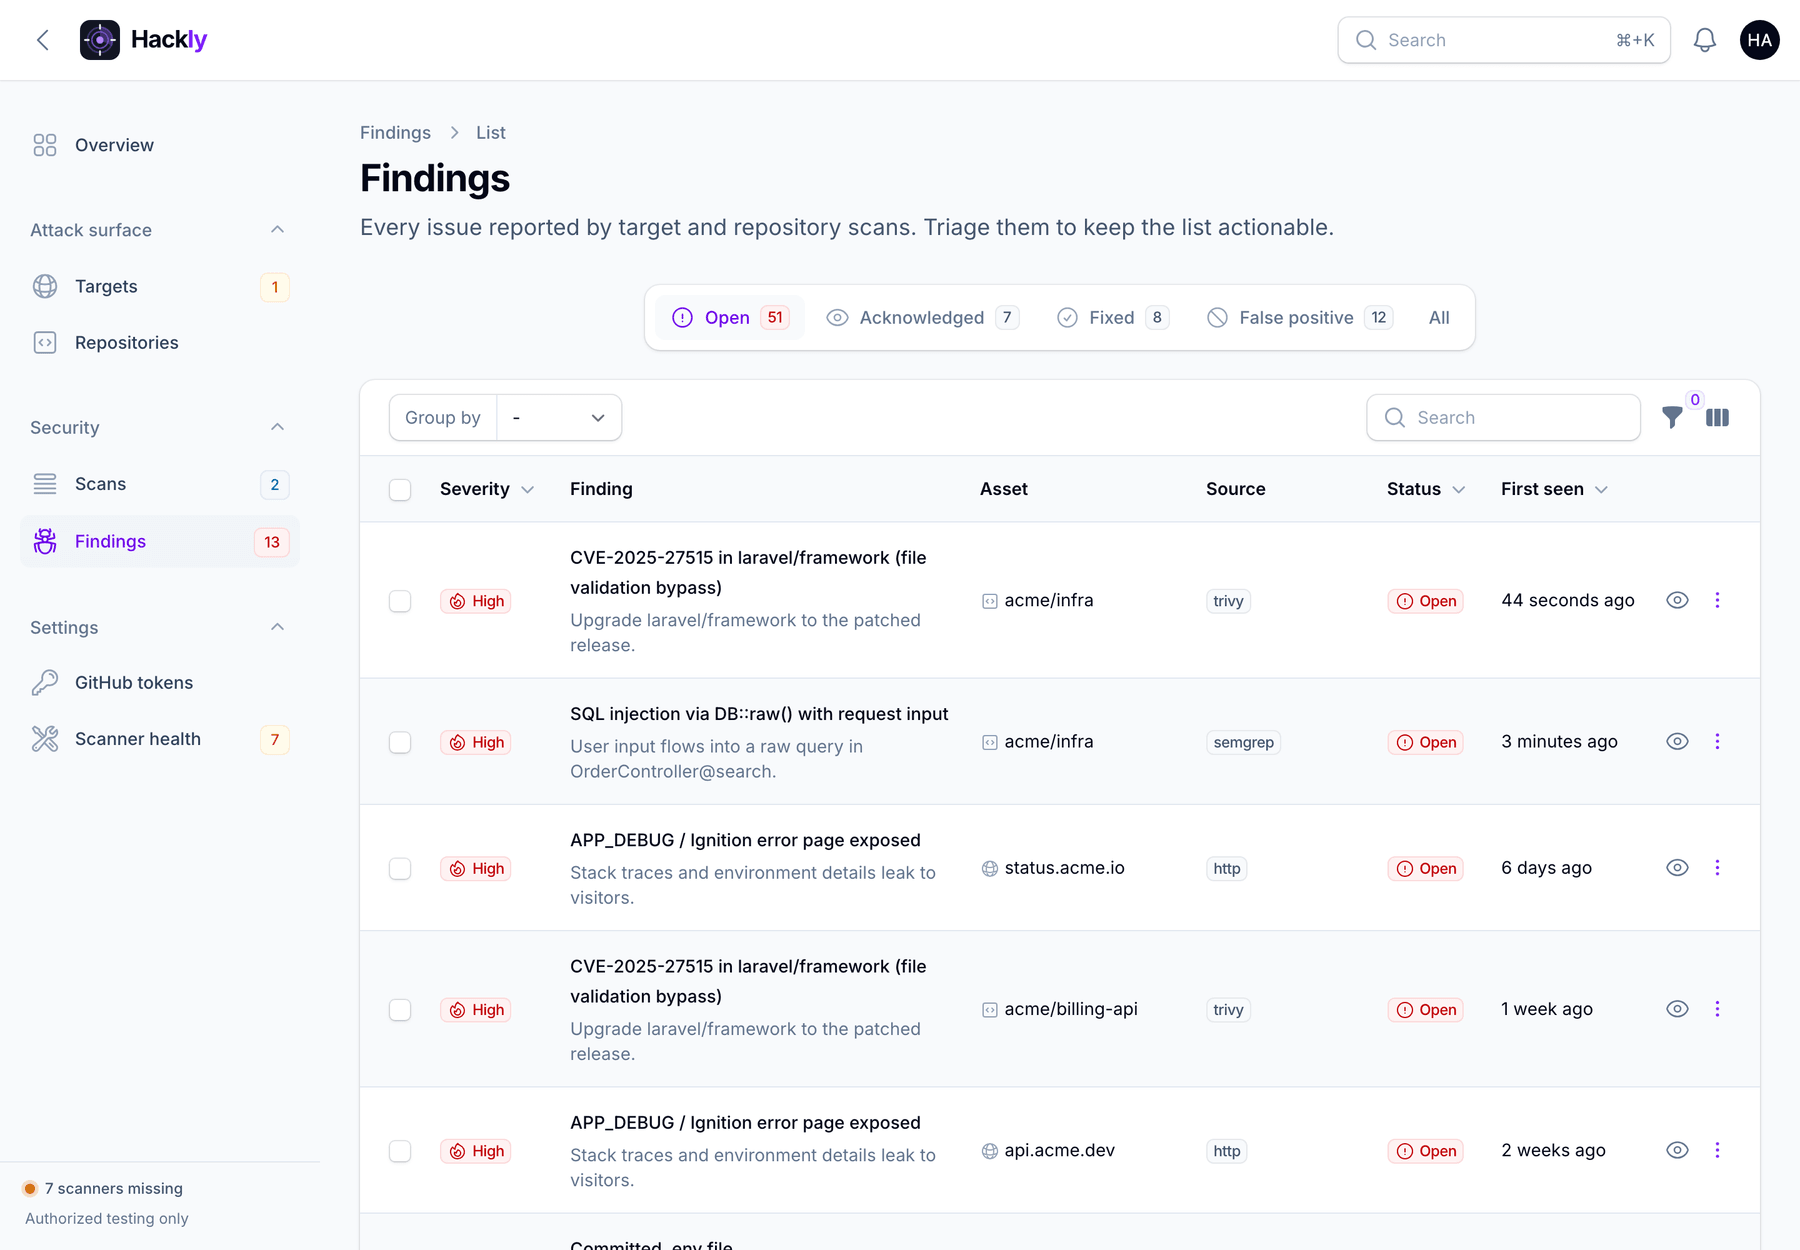
Task: Toggle the select-all checkbox in table header
Action: (400, 490)
